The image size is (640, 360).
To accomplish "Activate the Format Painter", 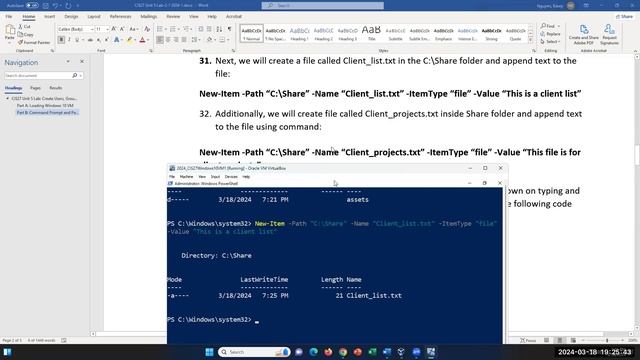I will click(34, 42).
